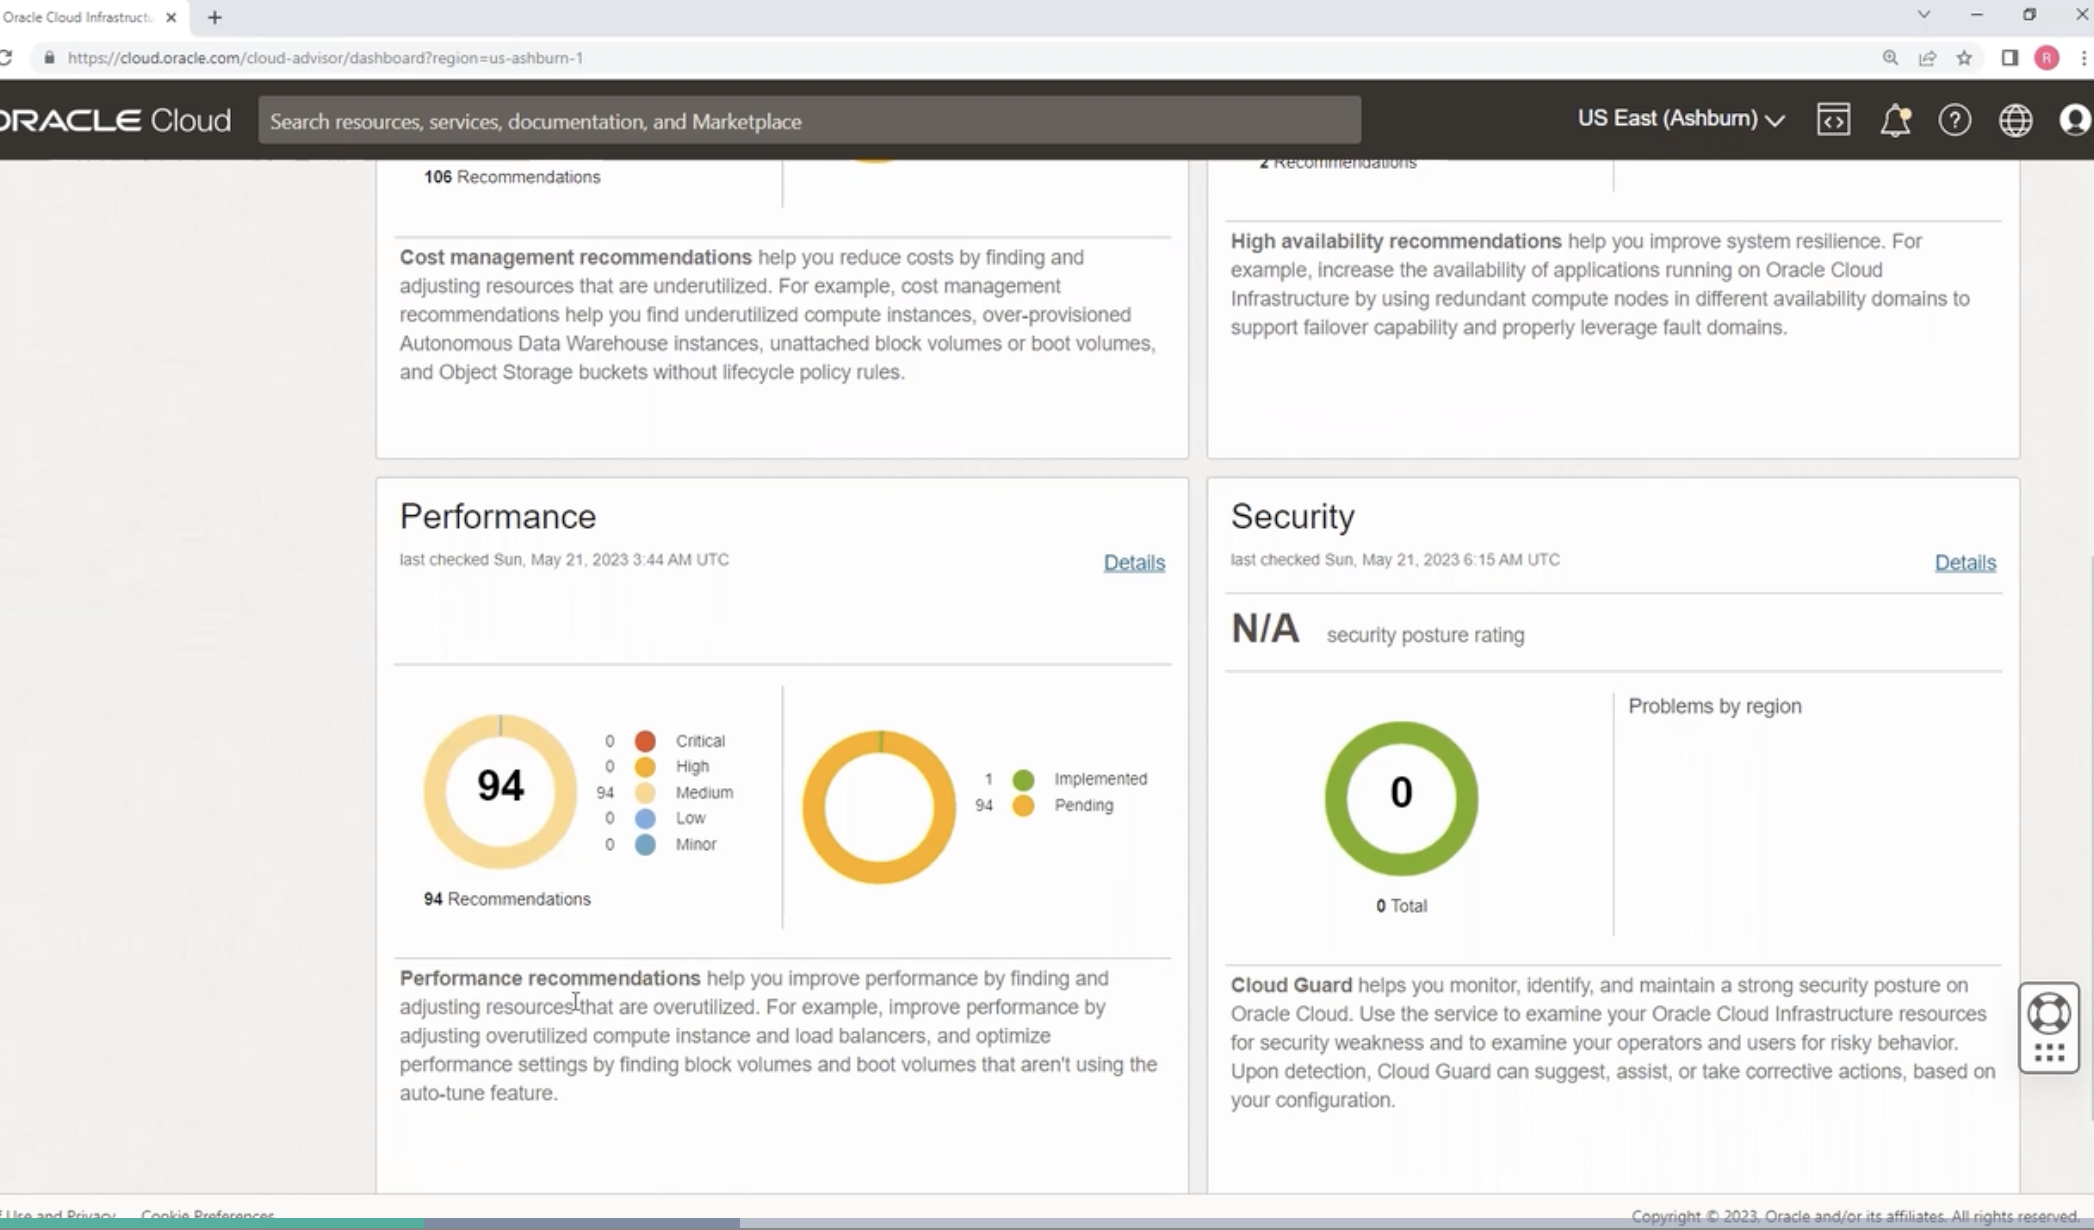The height and width of the screenshot is (1230, 2094).
Task: Open the Chrome three-dot menu
Action: (x=2084, y=58)
